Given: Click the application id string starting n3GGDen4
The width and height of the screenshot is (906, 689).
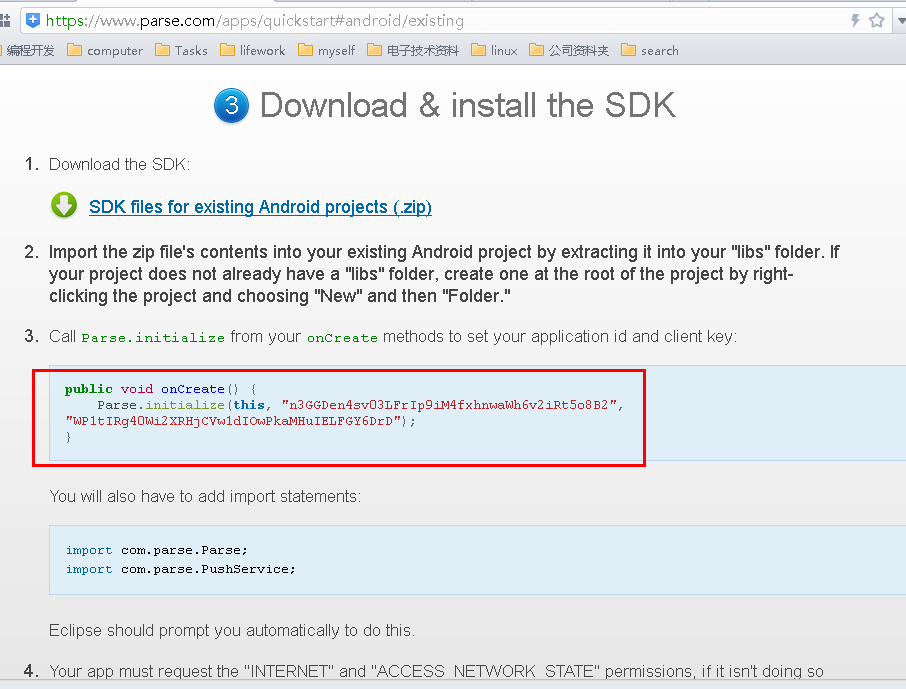Looking at the screenshot, I should [x=449, y=405].
